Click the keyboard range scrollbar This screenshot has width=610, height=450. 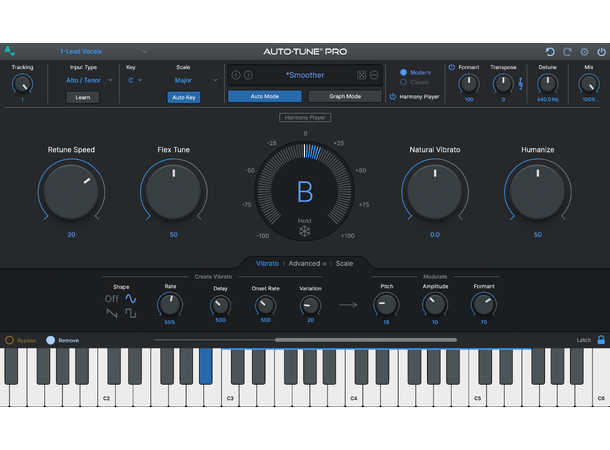pyautogui.click(x=366, y=340)
